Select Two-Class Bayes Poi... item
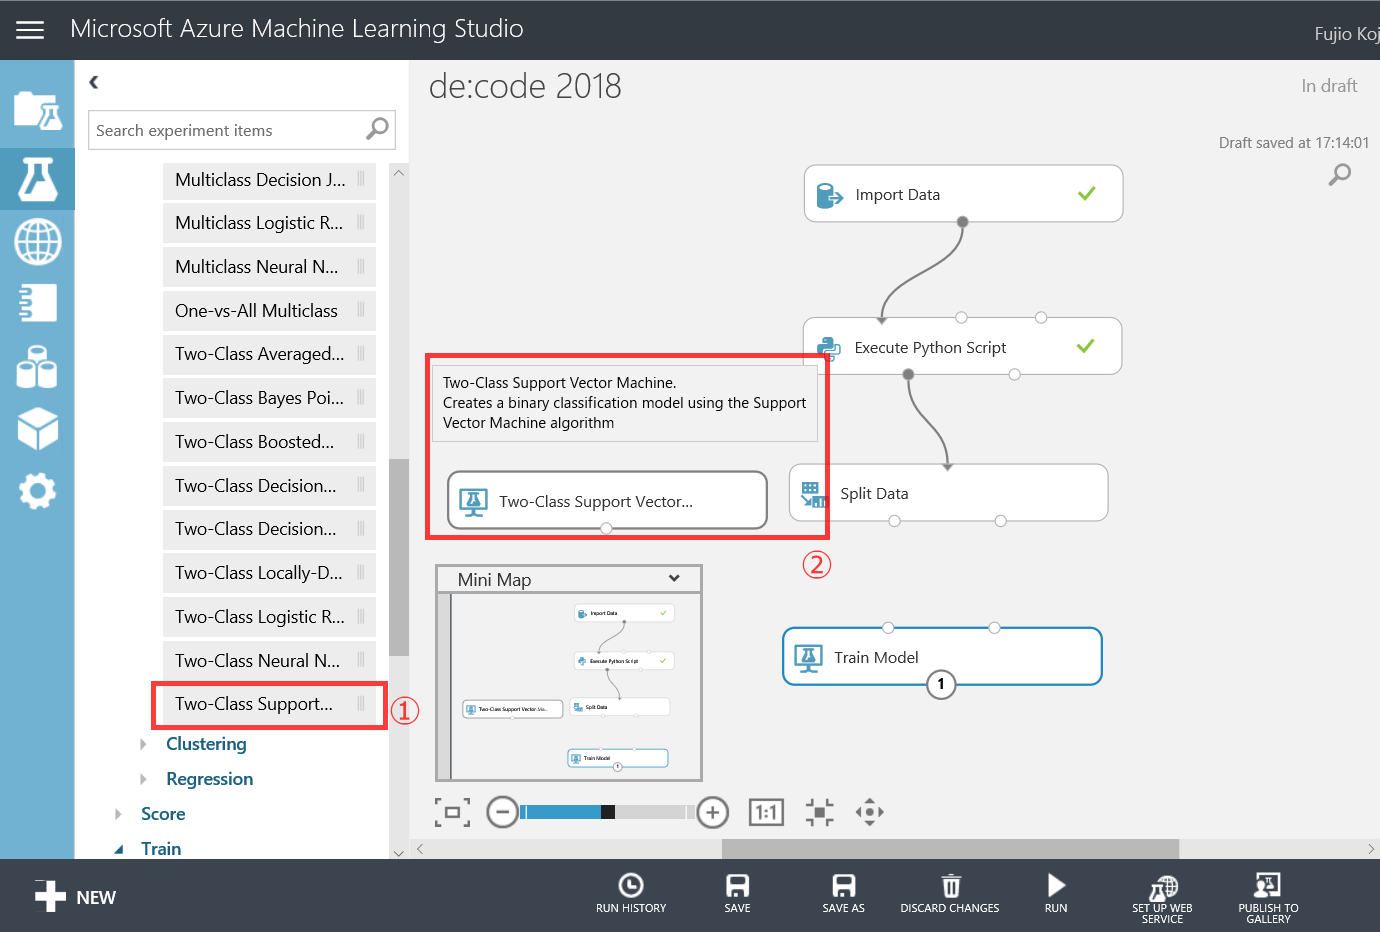The image size is (1380, 932). pos(269,398)
